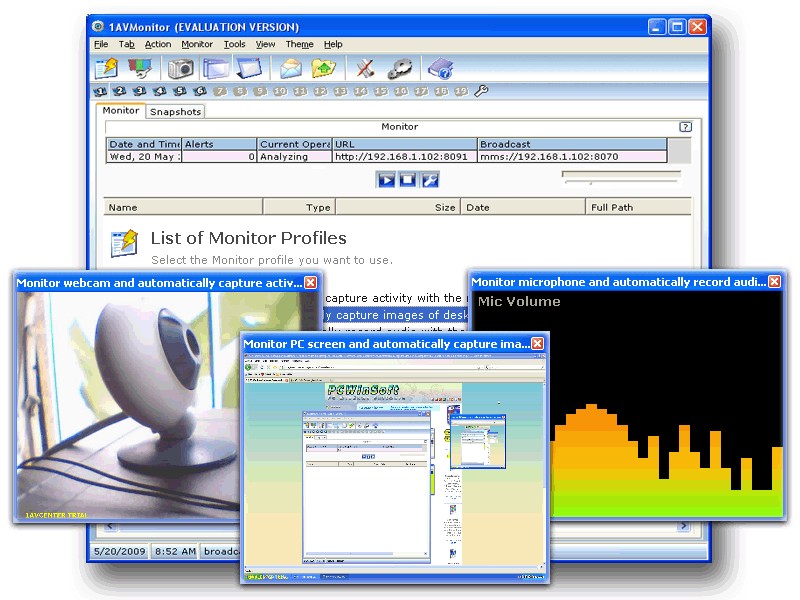Open the Theme menu
Image resolution: width=800 pixels, height=600 pixels.
(x=299, y=44)
